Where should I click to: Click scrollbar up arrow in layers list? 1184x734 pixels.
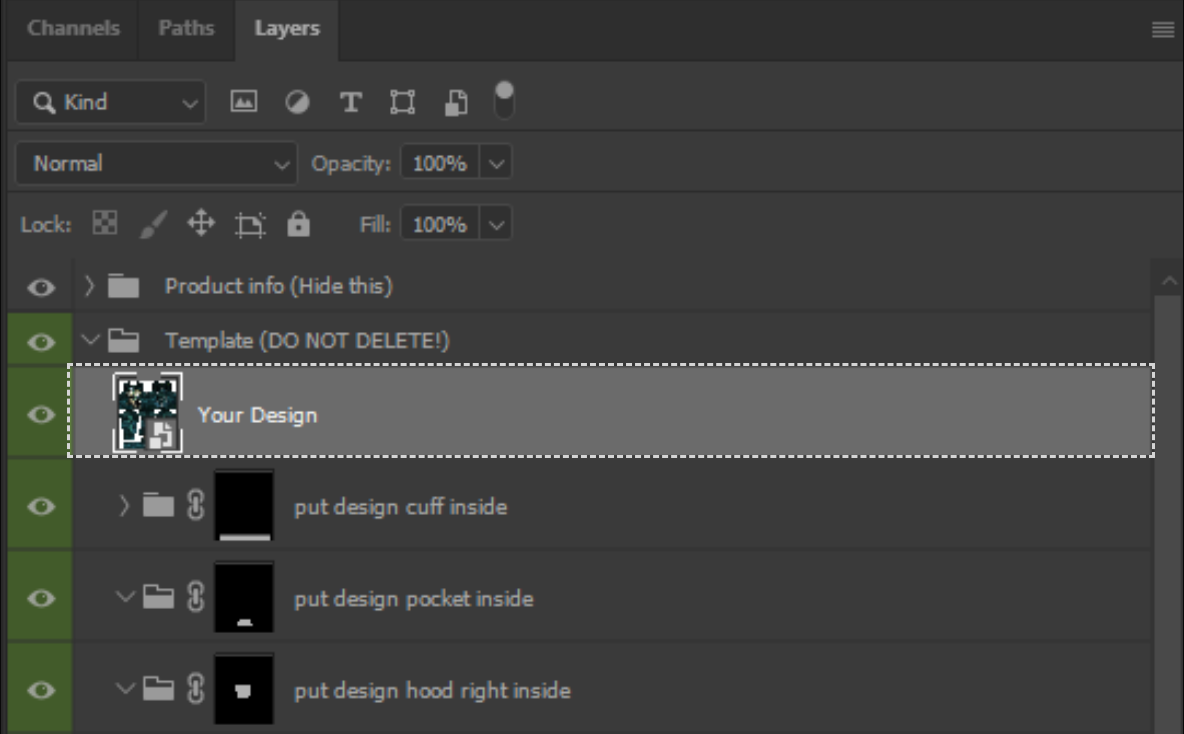1168,281
